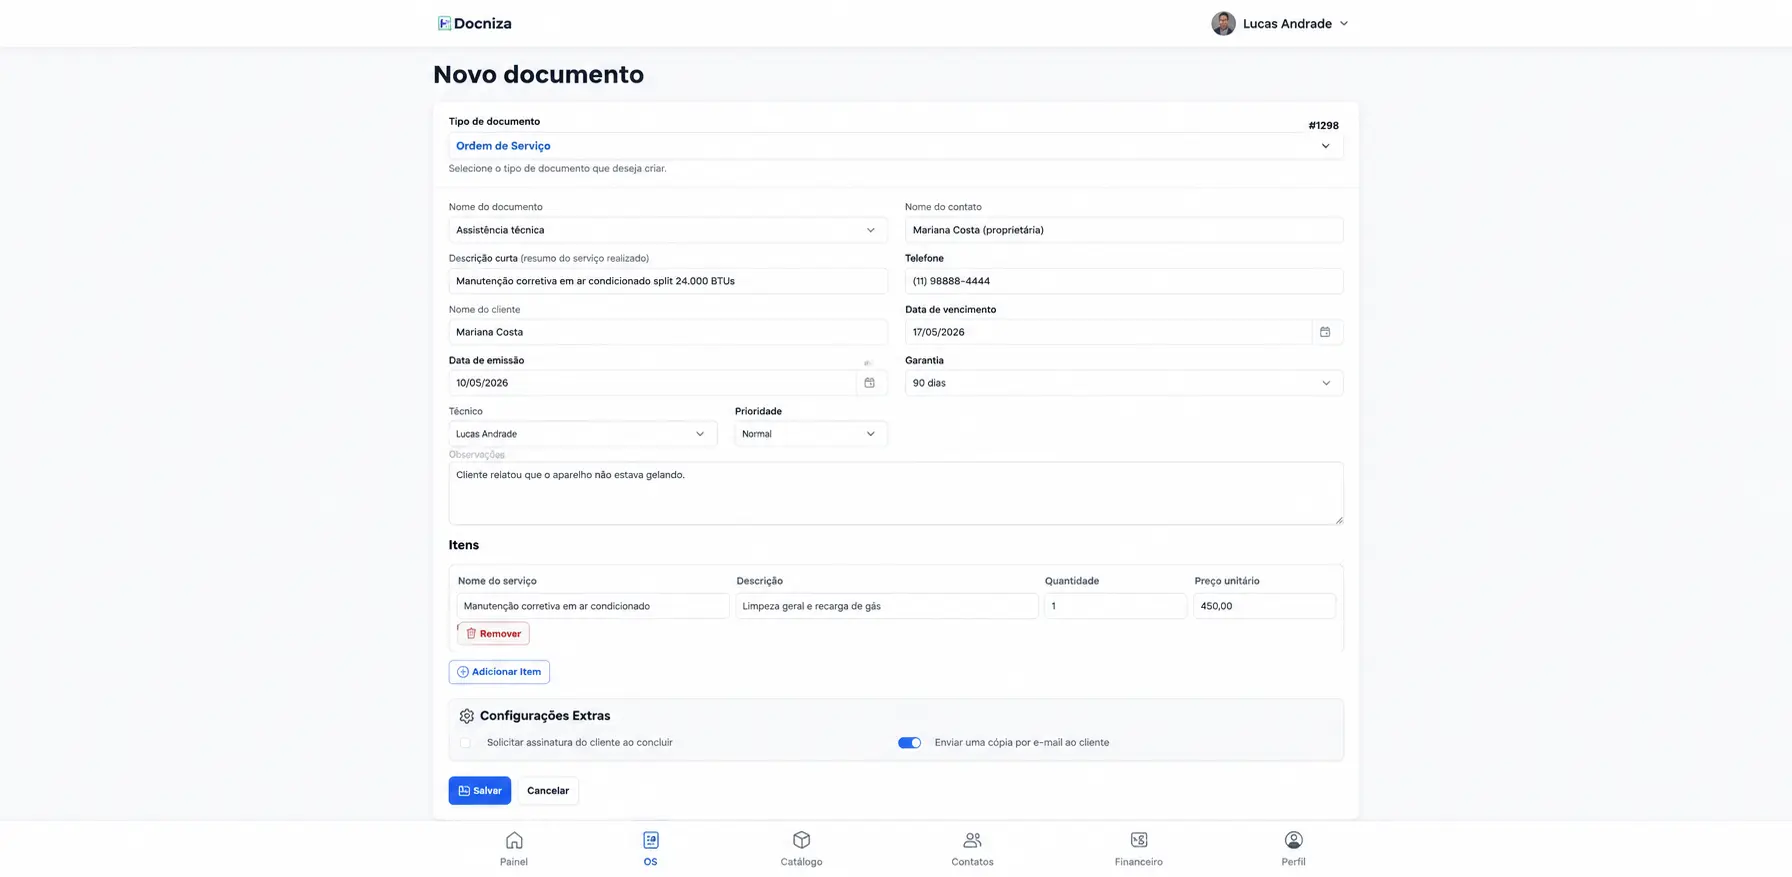
Task: Open the Tipo de documento dropdown
Action: click(x=895, y=146)
